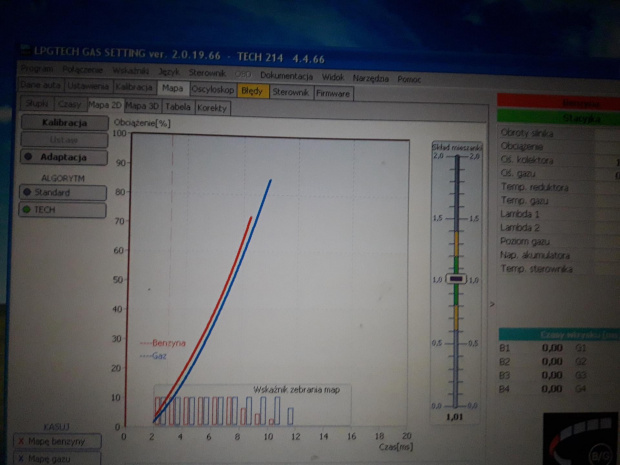Open the Firmware tab
The image size is (620, 465).
click(333, 94)
